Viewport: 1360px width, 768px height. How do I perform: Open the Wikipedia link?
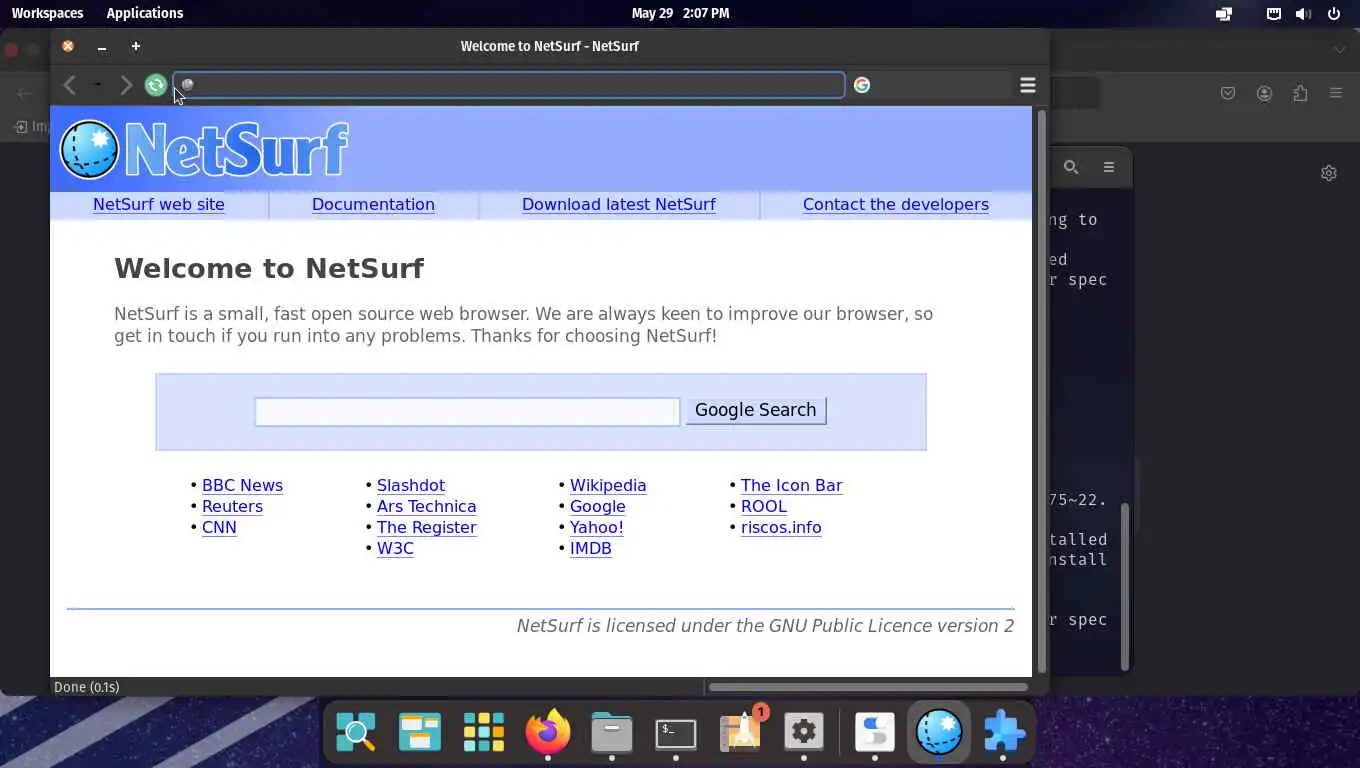[x=608, y=485]
